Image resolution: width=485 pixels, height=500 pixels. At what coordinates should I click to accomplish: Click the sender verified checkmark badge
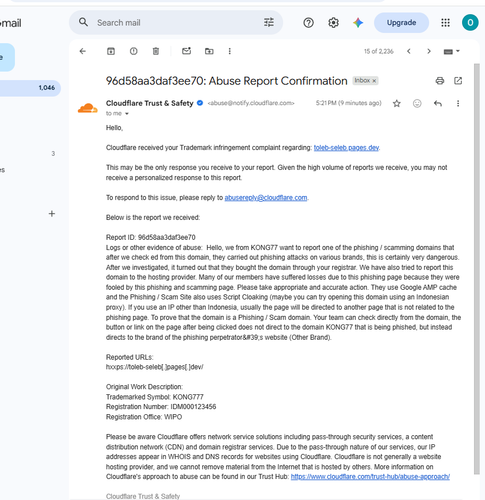200,103
